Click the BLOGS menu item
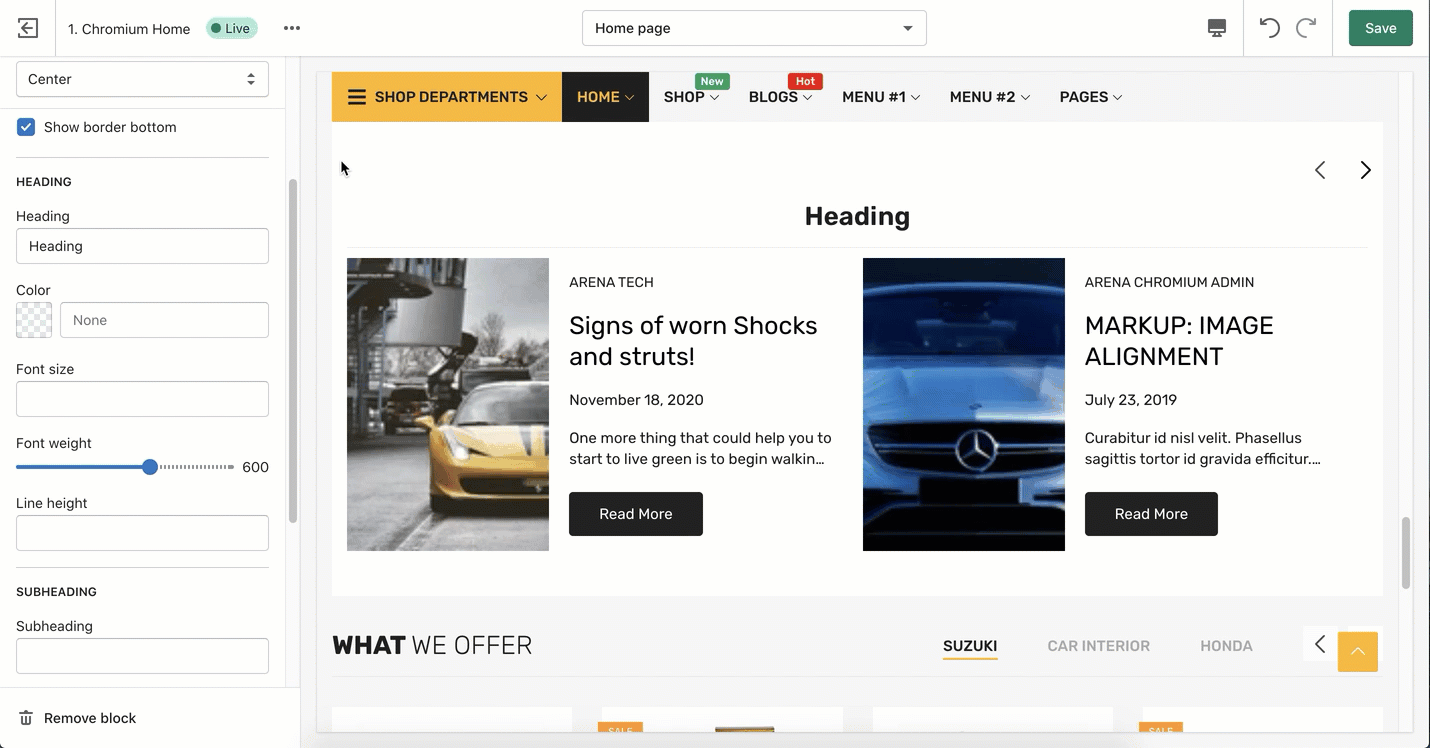 point(773,97)
